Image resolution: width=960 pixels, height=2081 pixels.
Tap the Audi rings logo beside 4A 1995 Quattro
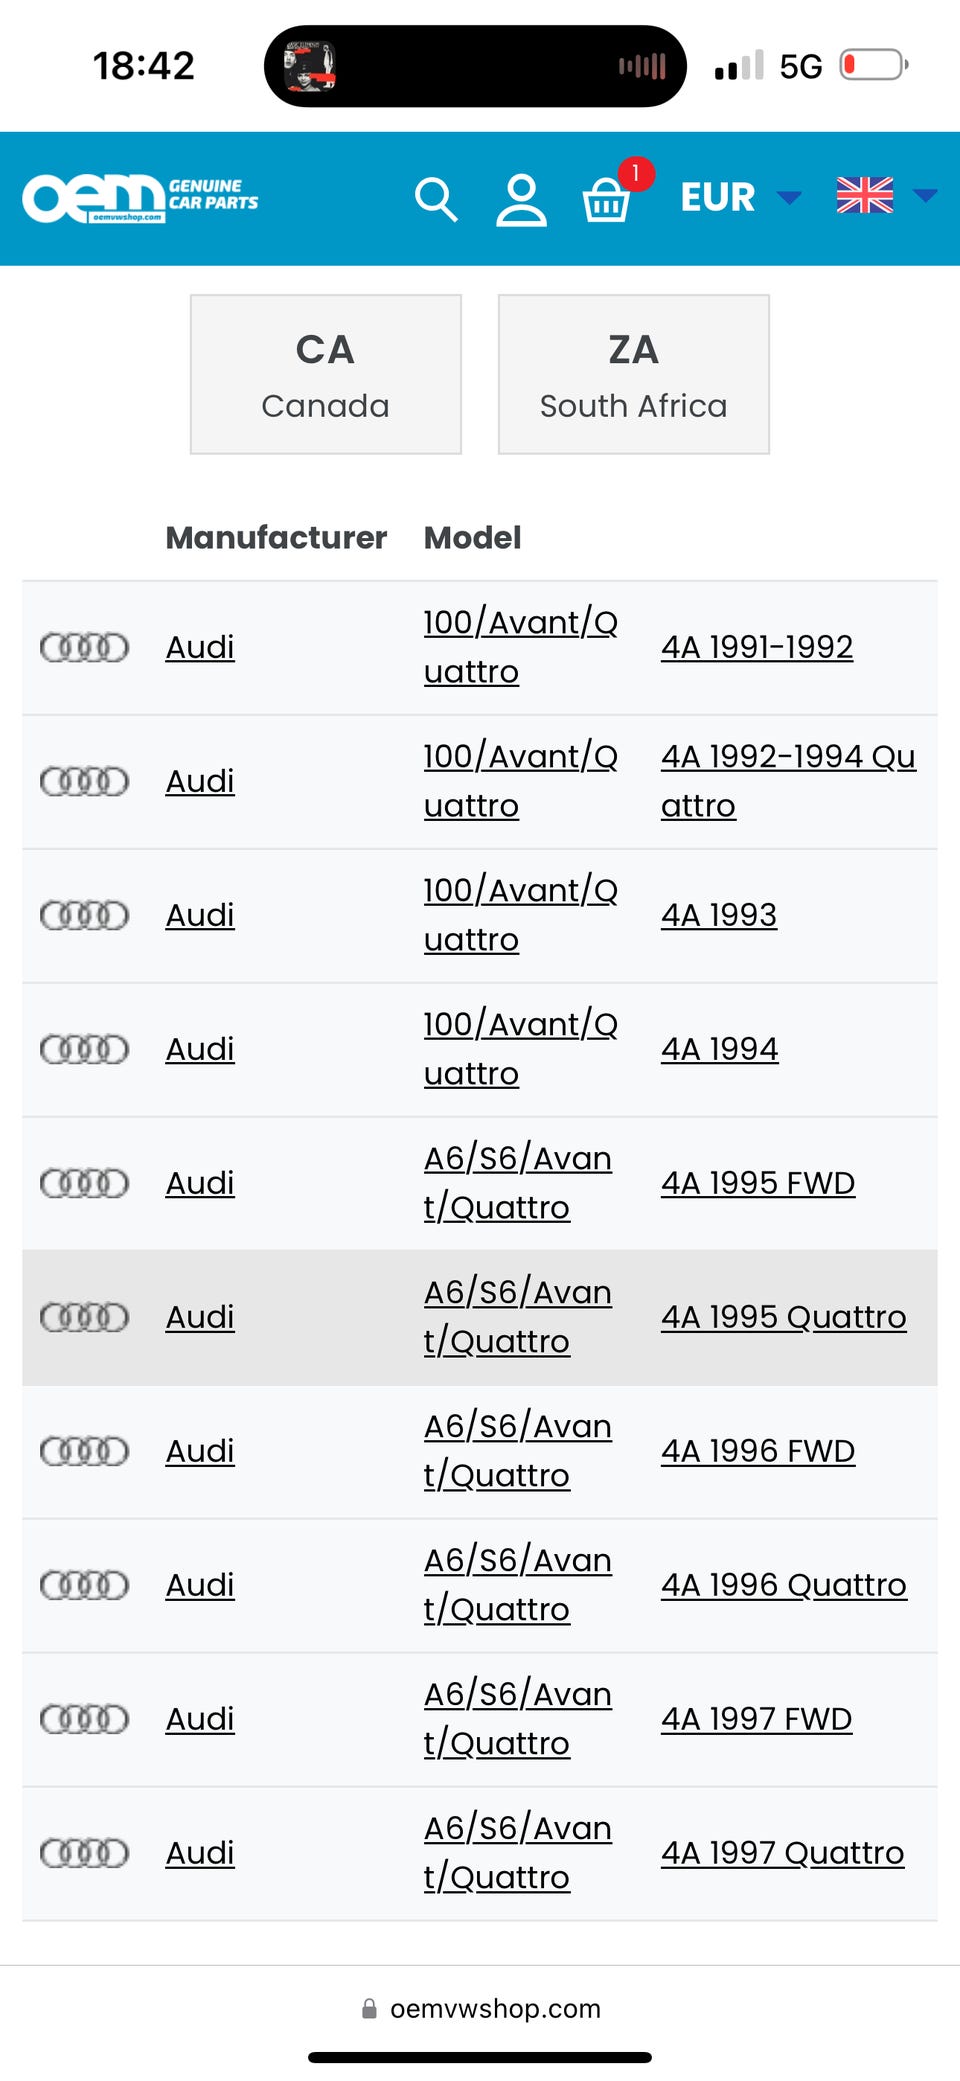[x=84, y=1317]
